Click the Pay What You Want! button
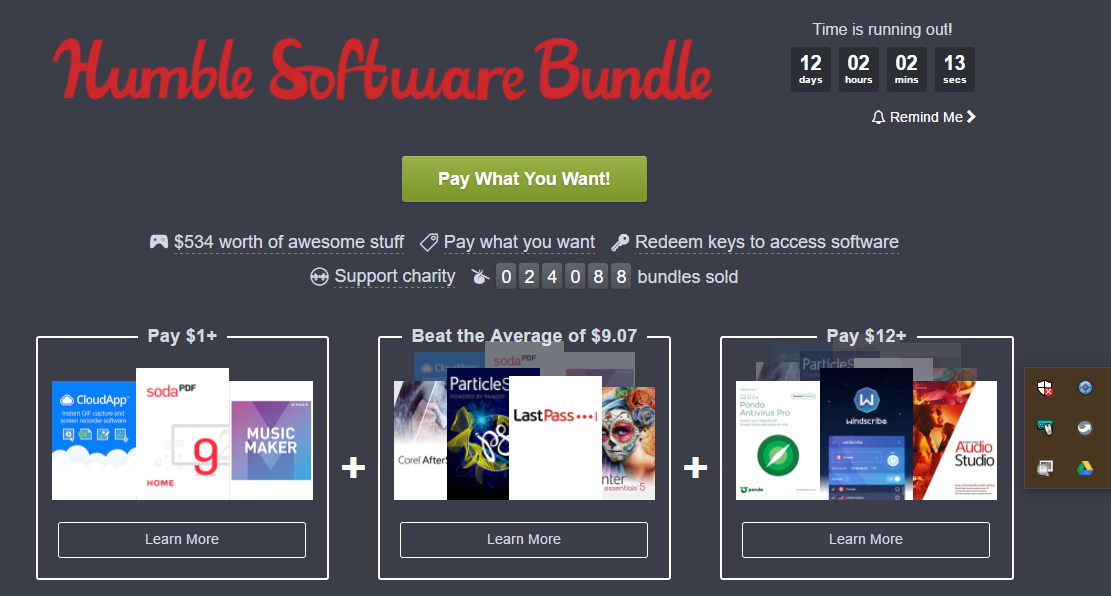The image size is (1111, 596). coord(524,179)
